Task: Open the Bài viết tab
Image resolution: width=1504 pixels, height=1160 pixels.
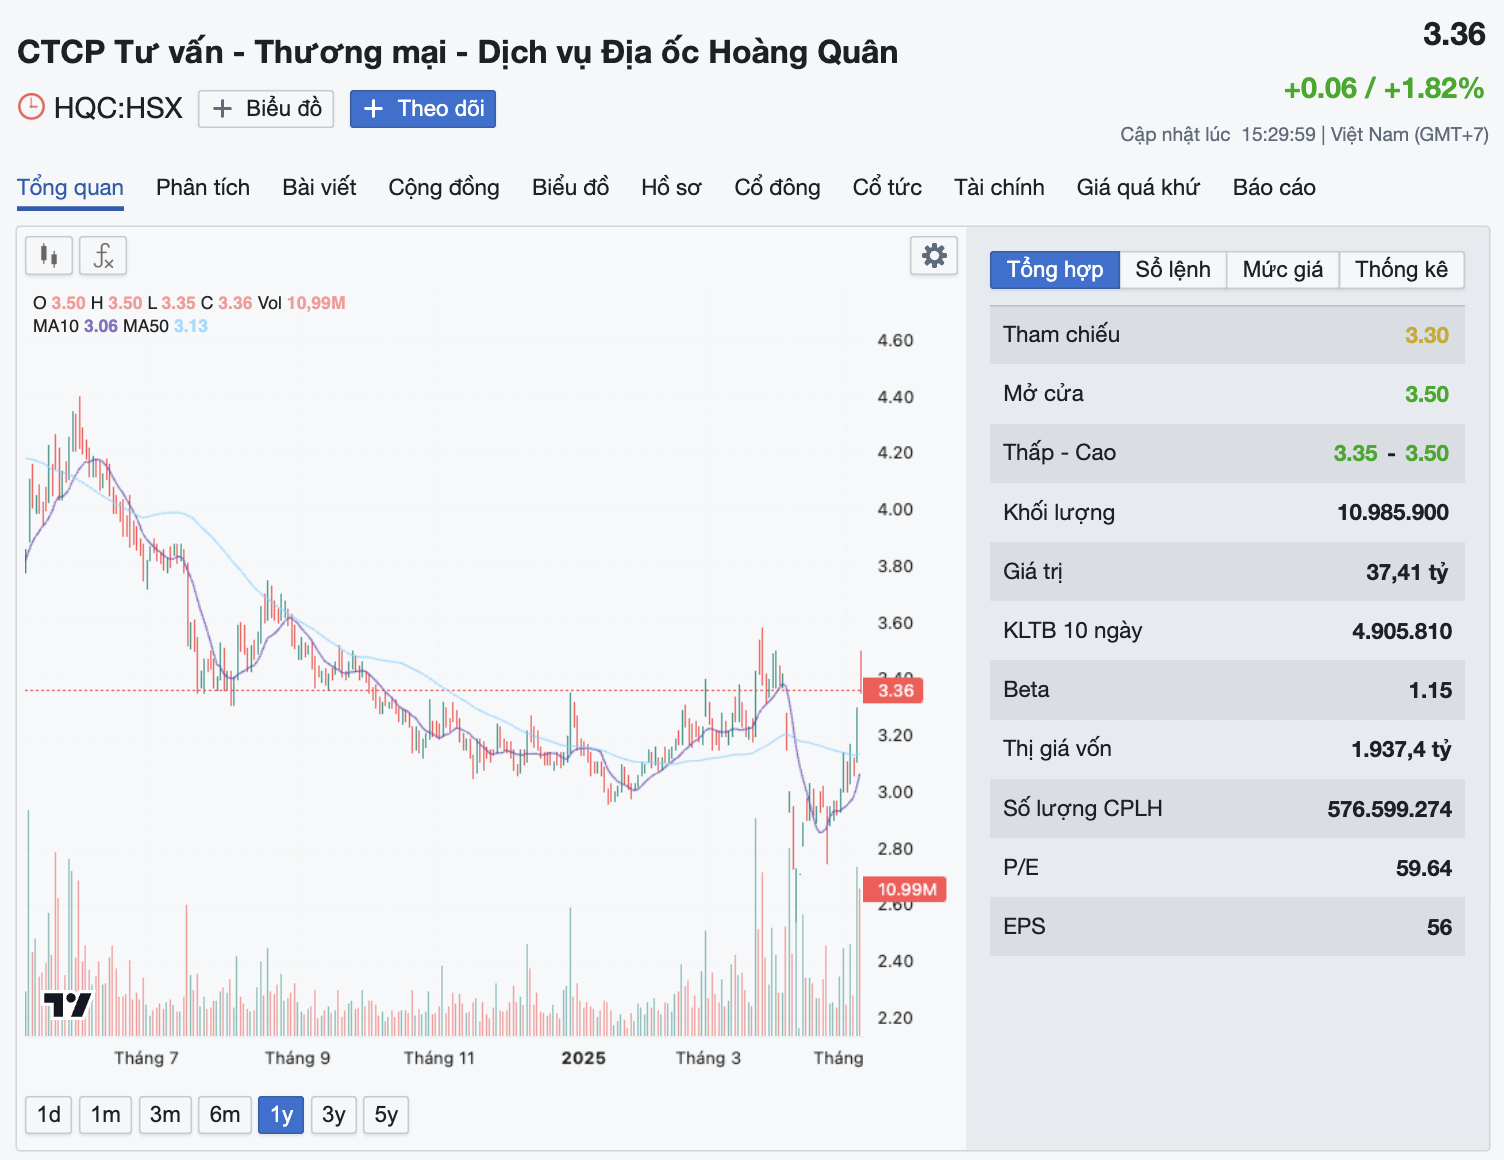Action: (319, 188)
